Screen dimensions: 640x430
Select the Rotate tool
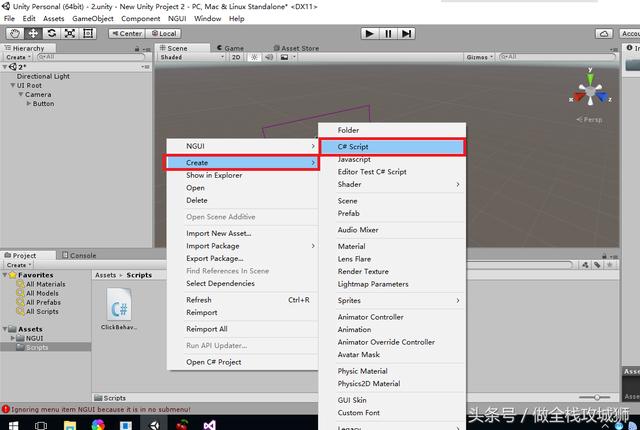click(x=51, y=33)
